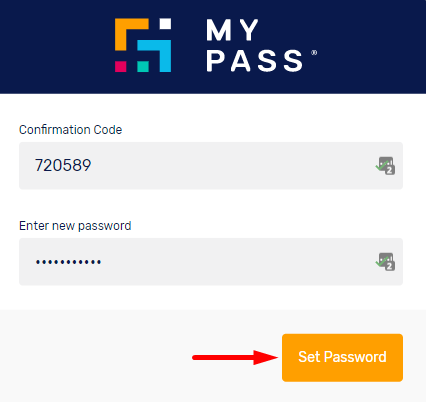Click the PASS word in header
Screen dimensions: 426x402
(x=255, y=61)
